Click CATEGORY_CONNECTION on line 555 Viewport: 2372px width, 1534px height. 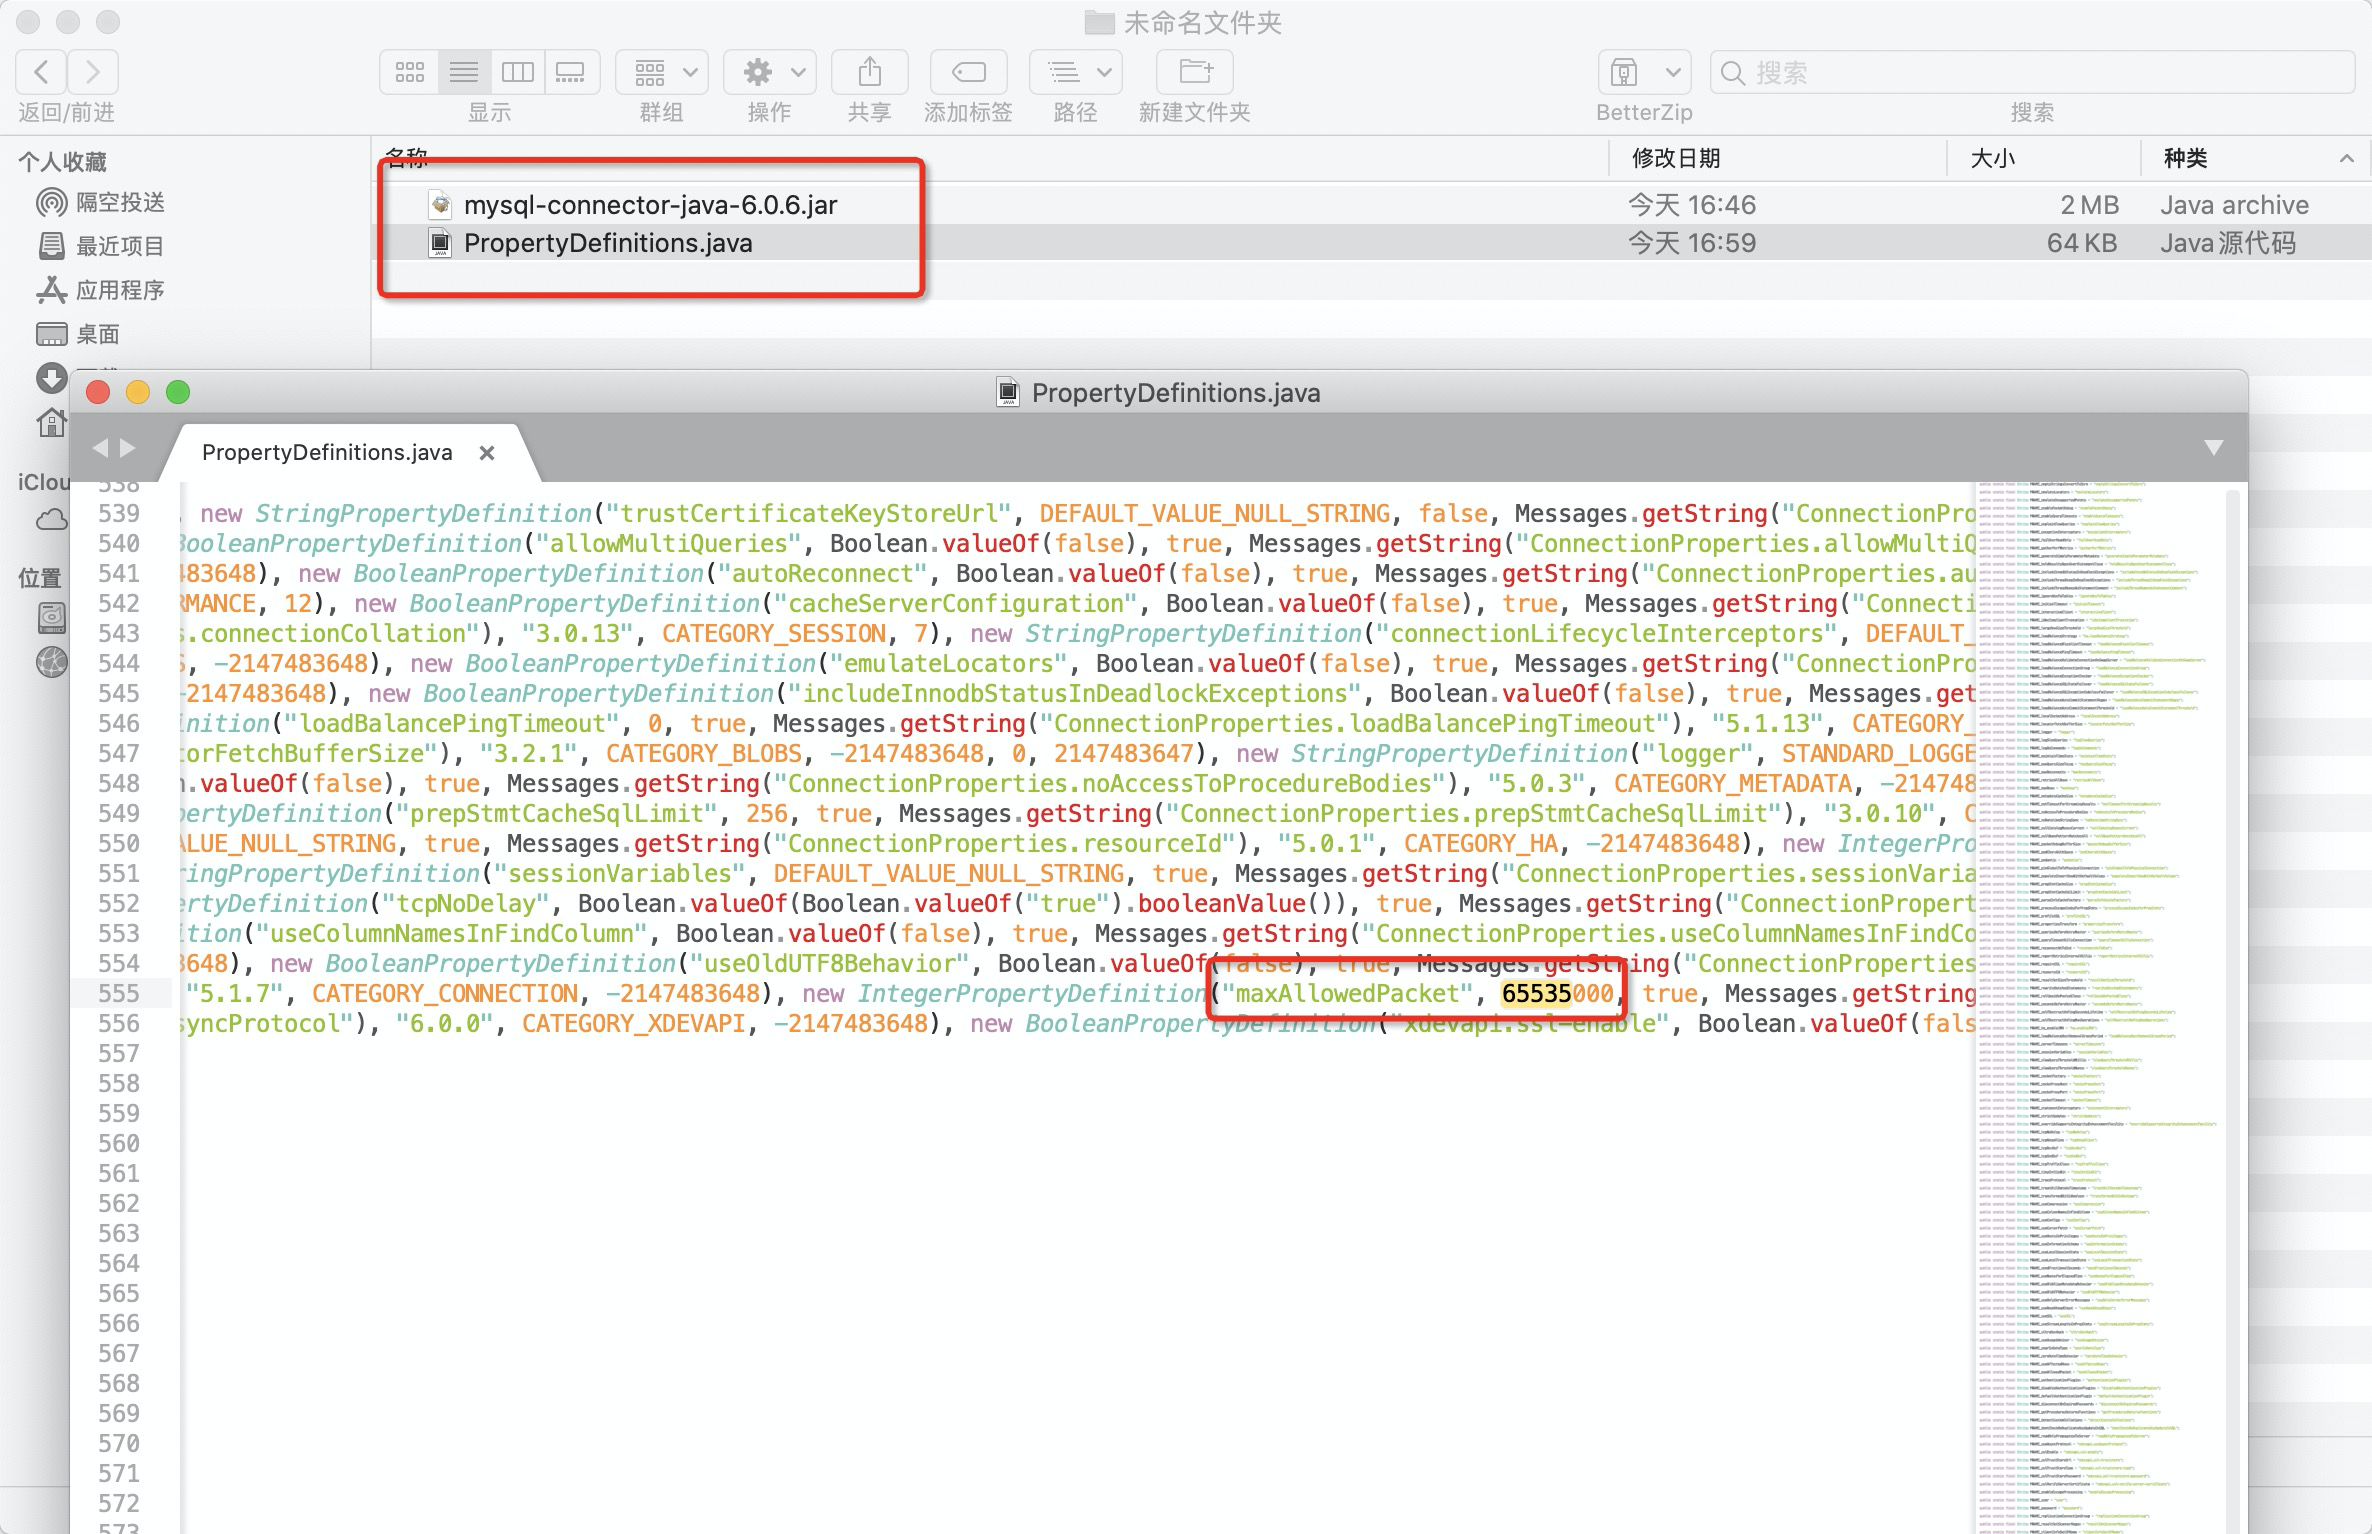tap(445, 994)
